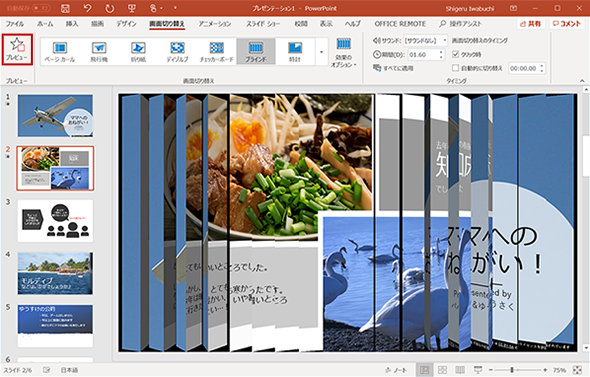This screenshot has width=590, height=377.
Task: Select the Page Curl transition
Action: click(60, 52)
